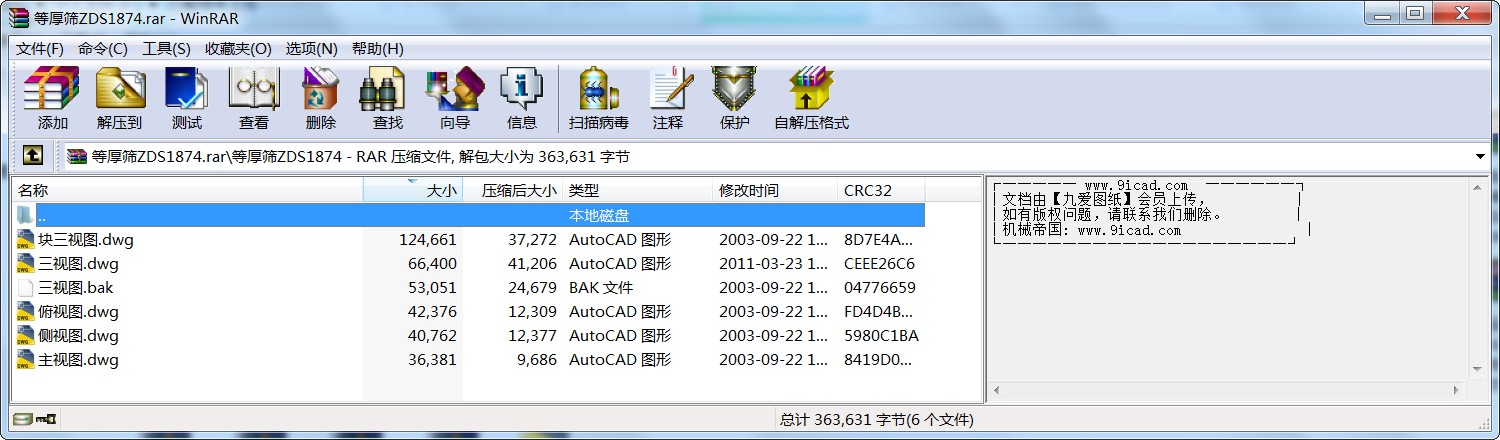
Task: Click the 删除 (Delete) toolbar icon
Action: click(x=320, y=98)
